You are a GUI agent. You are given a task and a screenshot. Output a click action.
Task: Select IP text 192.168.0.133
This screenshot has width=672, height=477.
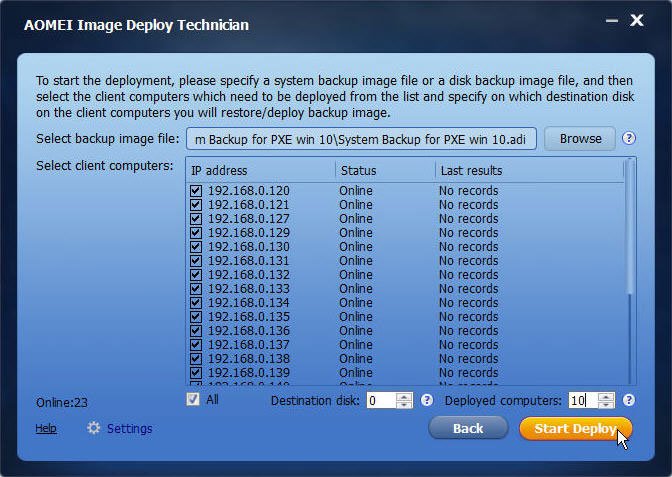click(x=249, y=289)
